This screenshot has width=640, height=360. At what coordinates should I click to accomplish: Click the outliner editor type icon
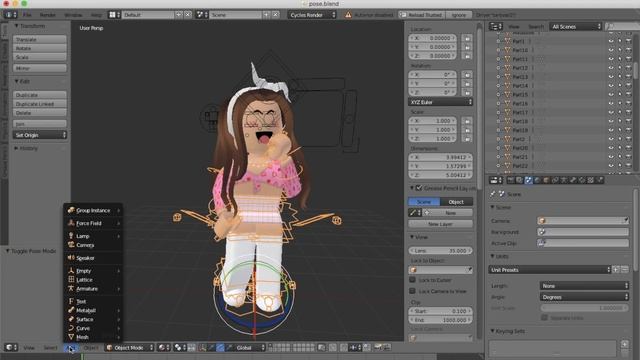click(x=496, y=27)
